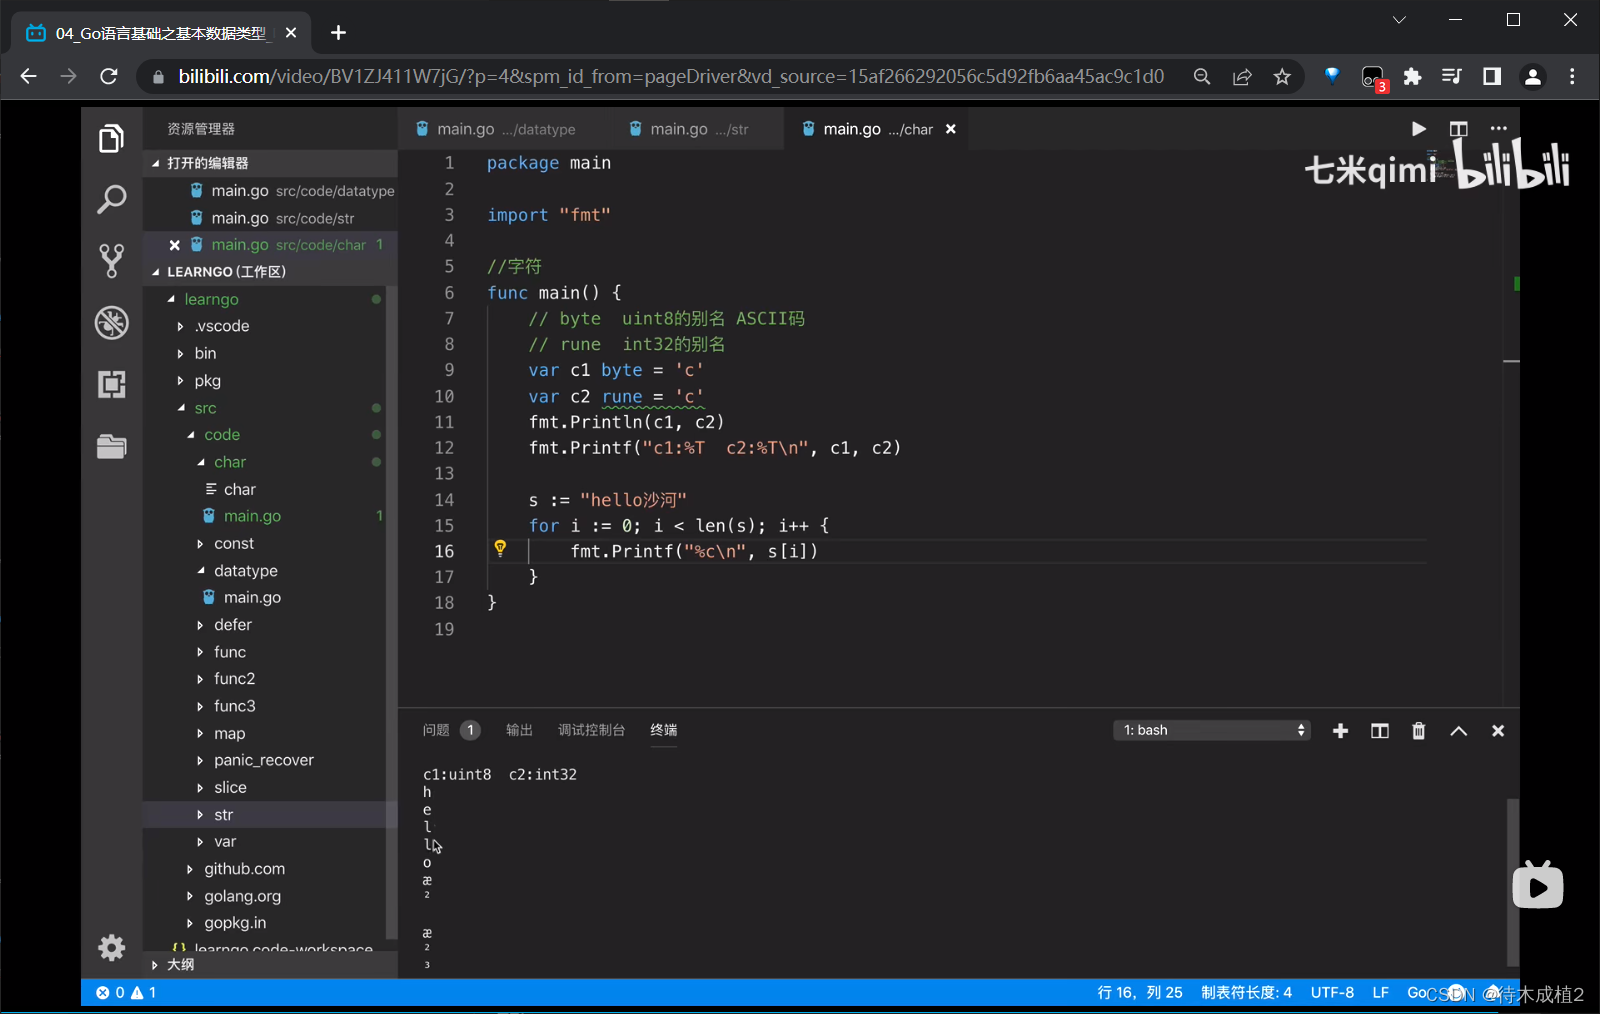Open the browser profile avatar

1532,76
